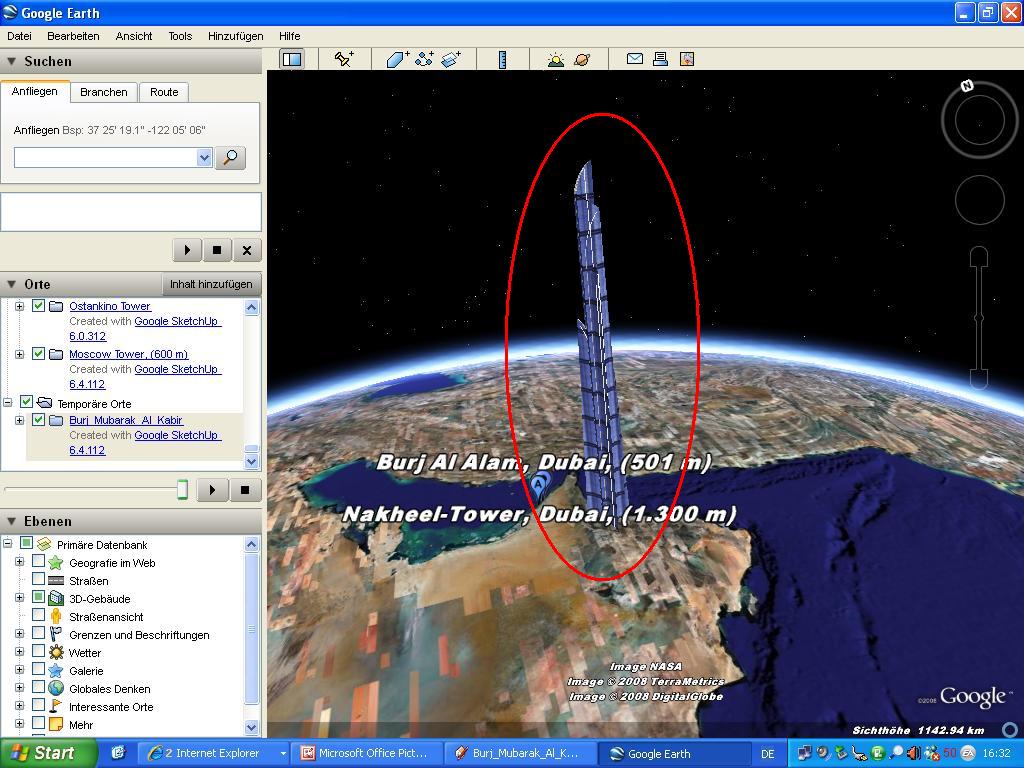Click the Anfliegen search input field
Viewport: 1024px width, 768px height.
tap(106, 157)
